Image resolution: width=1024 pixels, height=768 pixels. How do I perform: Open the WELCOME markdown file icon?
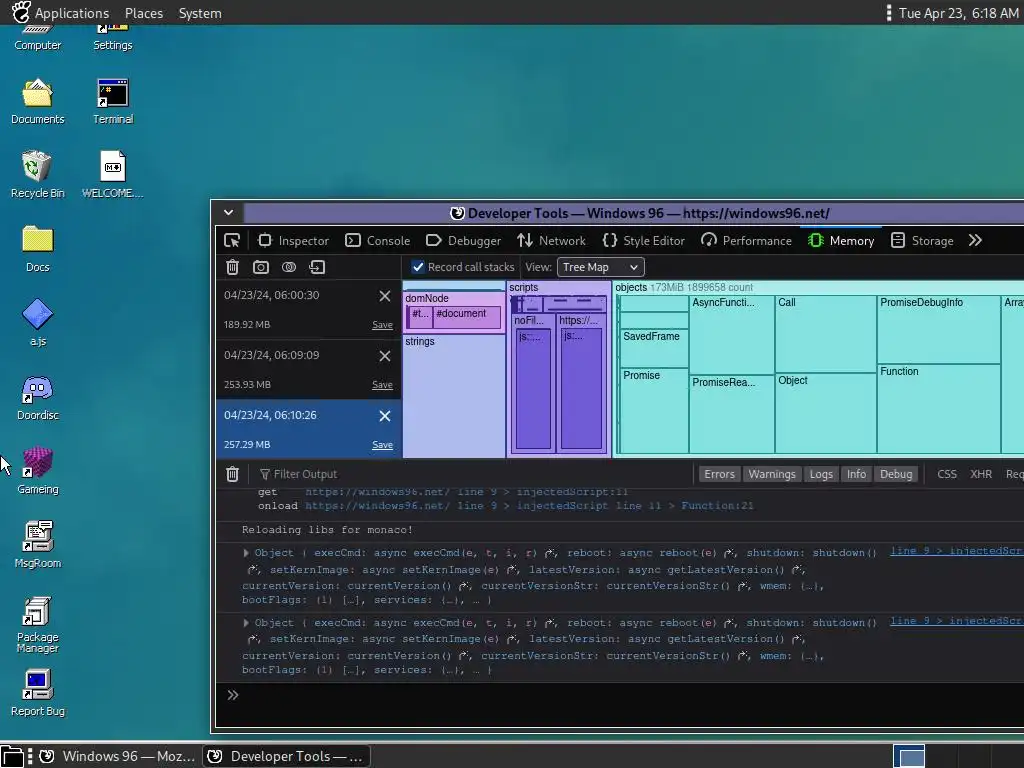pos(112,174)
